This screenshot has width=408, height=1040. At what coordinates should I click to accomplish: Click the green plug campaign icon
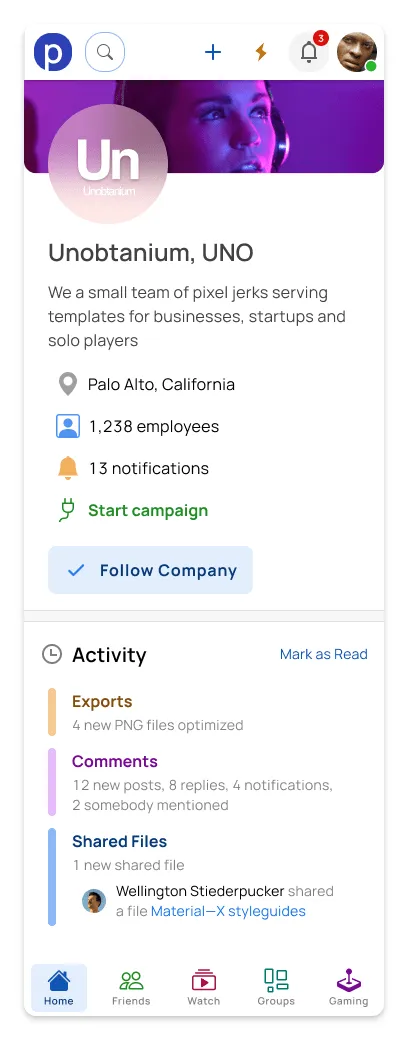click(x=67, y=510)
